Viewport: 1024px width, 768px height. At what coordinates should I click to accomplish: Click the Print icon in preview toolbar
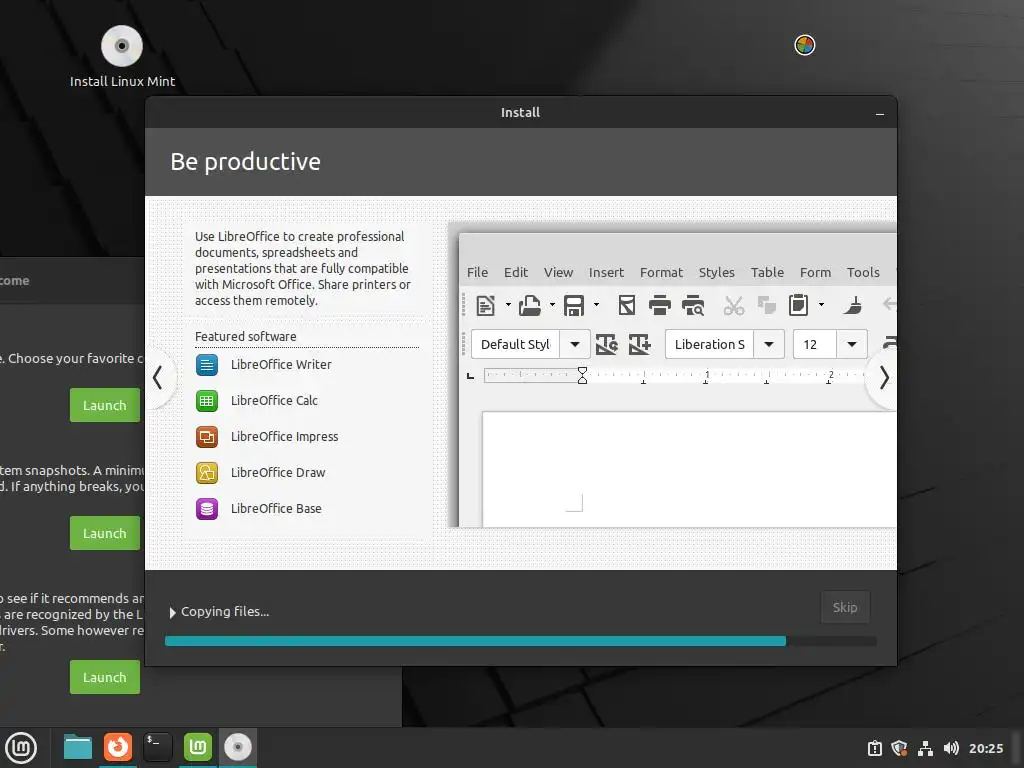(660, 305)
